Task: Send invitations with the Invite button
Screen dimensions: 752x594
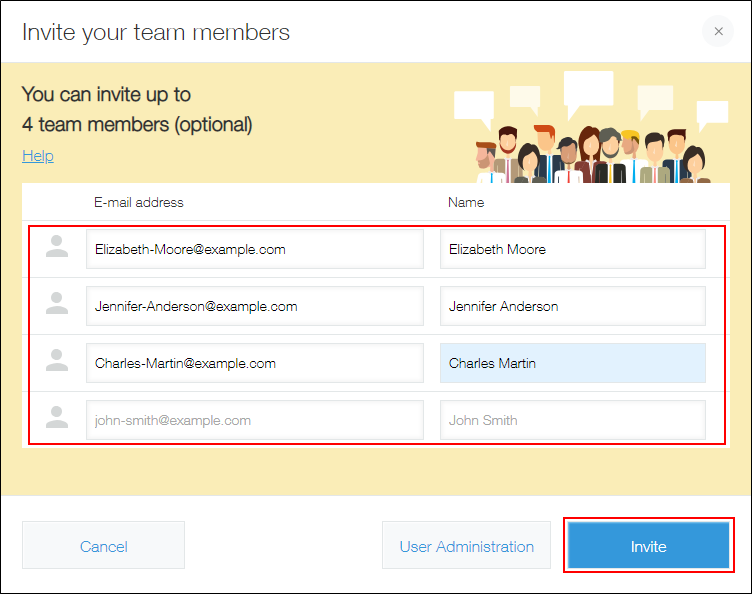Action: tap(648, 546)
